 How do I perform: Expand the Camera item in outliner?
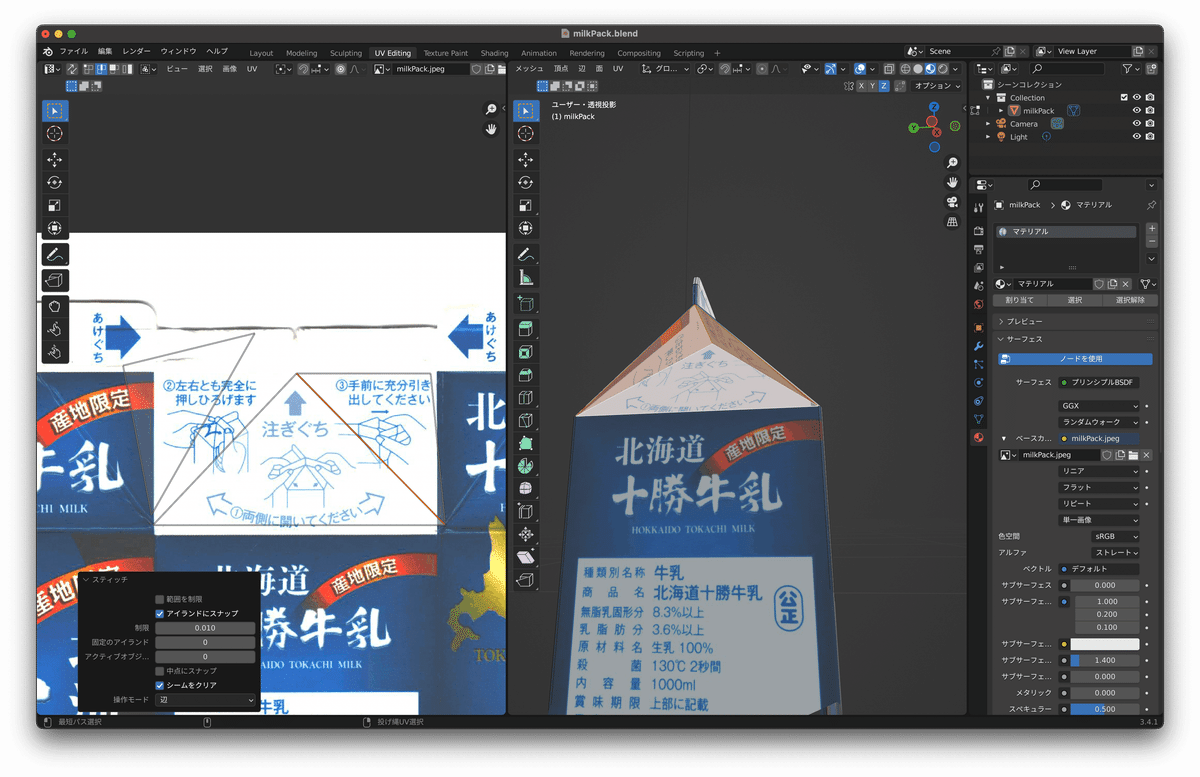989,124
